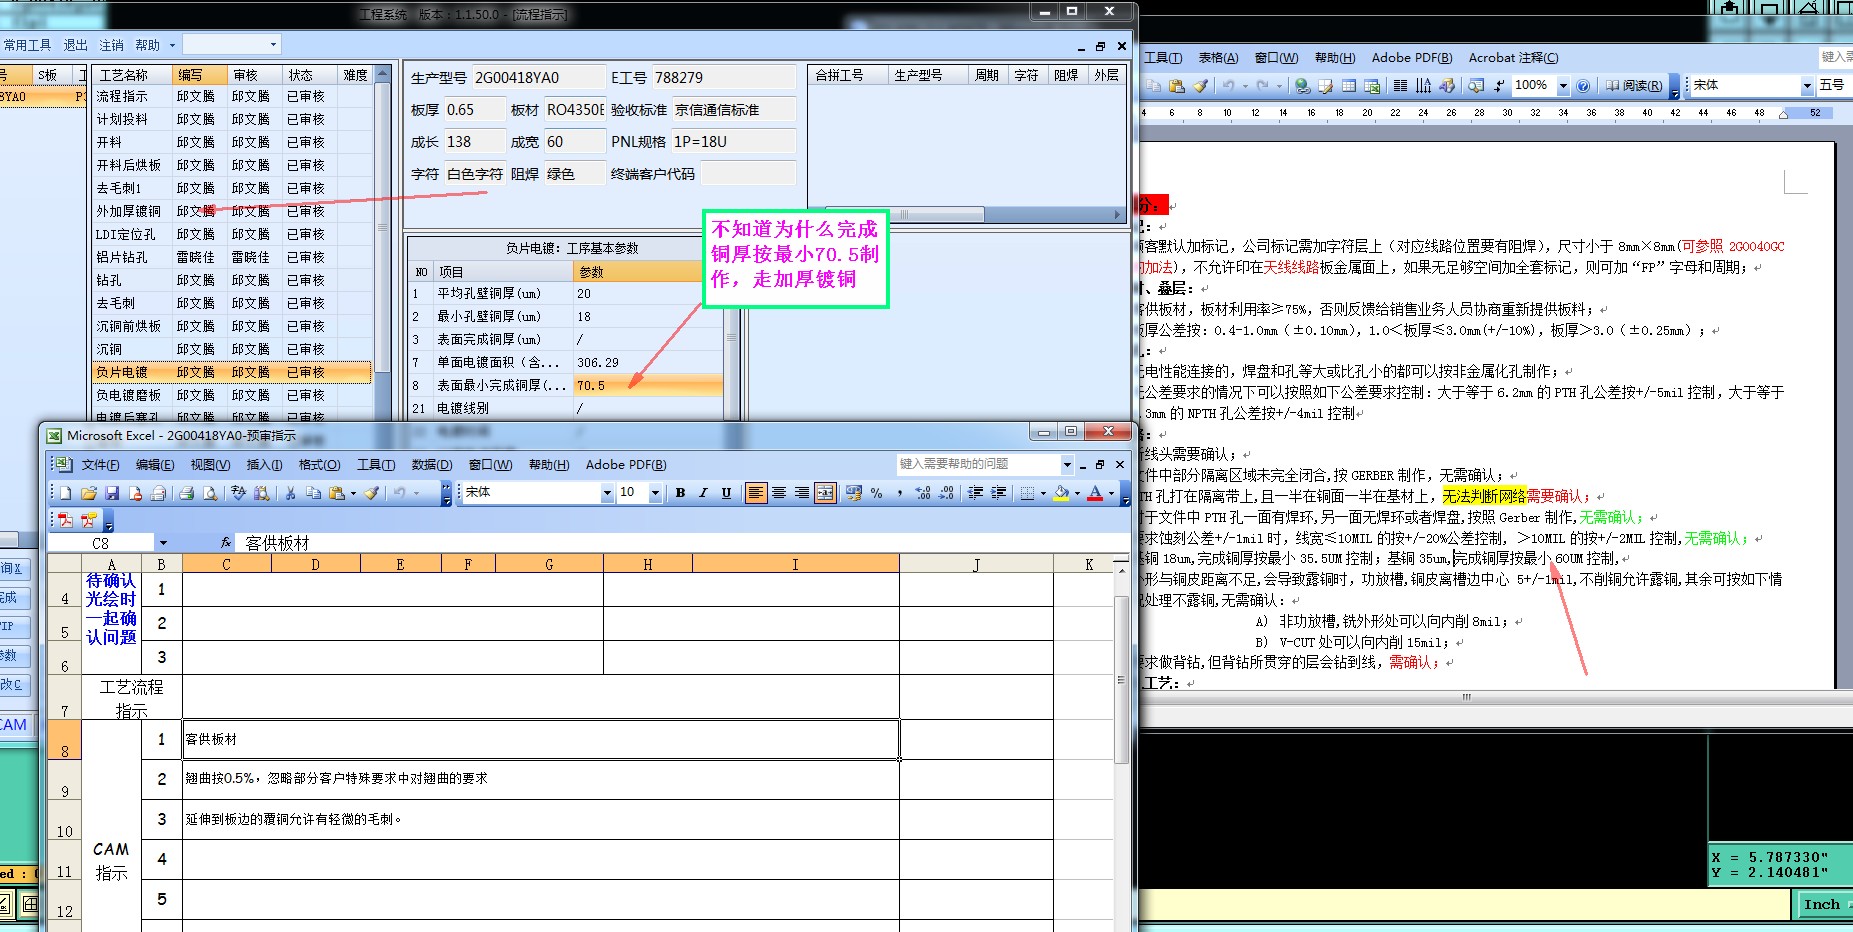Select Format Painter brush in Excel toolbar

(x=371, y=493)
